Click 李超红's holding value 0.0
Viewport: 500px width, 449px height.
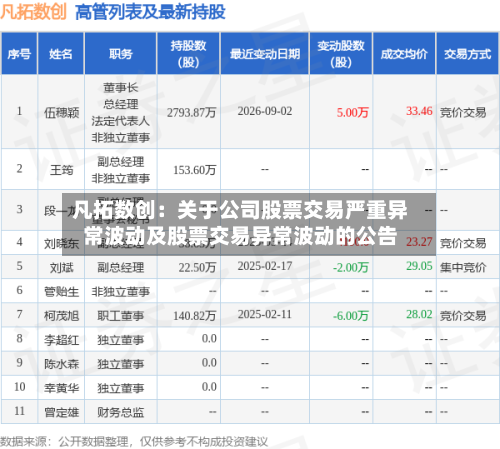click(209, 339)
